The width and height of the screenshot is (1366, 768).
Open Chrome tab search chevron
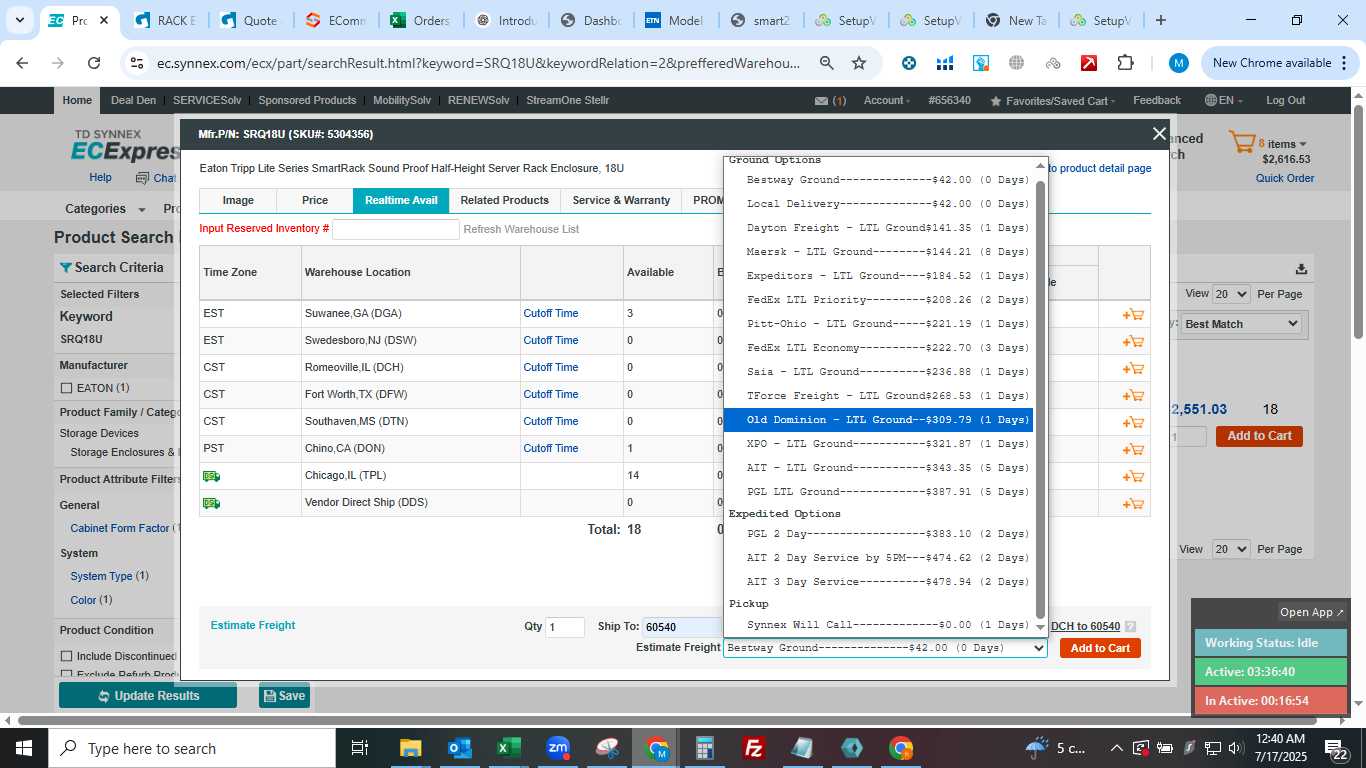[x=19, y=20]
